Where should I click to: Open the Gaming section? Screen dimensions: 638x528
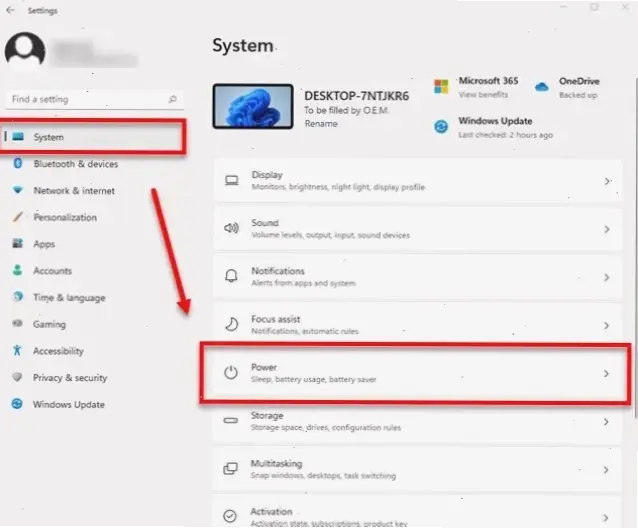(49, 324)
